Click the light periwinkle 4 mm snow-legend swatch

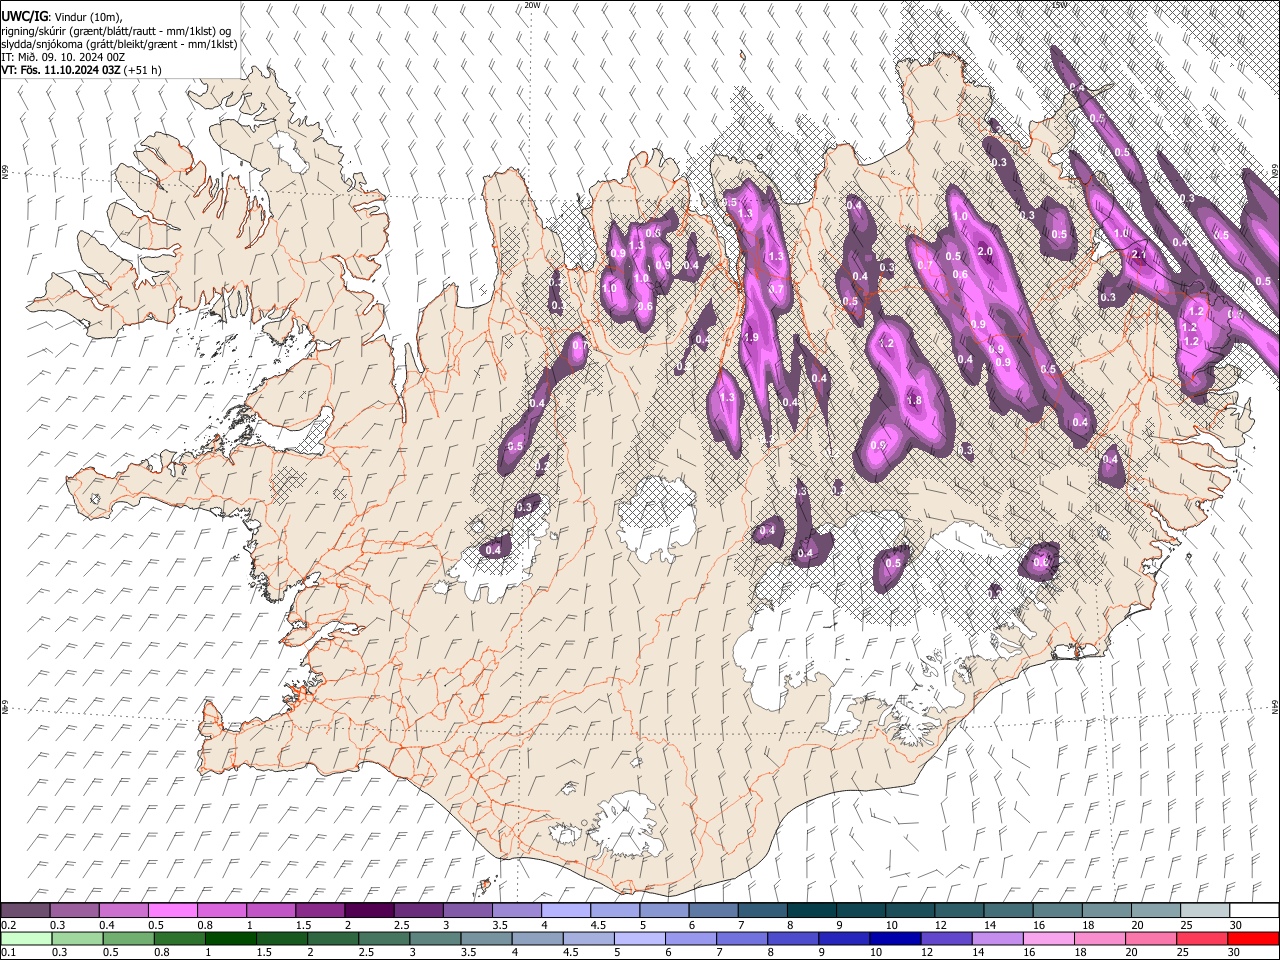click(565, 910)
